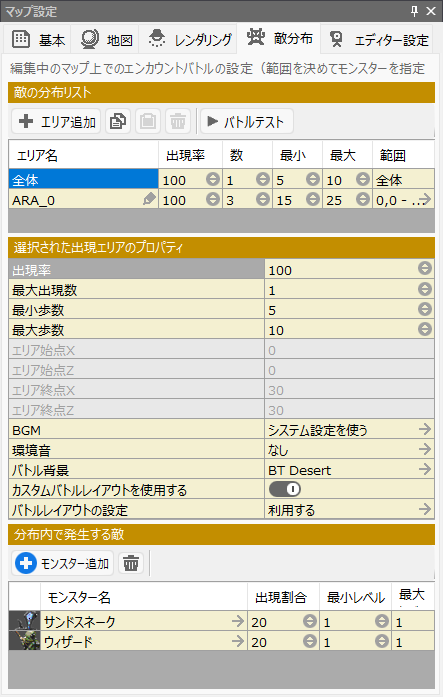Click the pencil icon on the ARA_0 row

pos(149,200)
